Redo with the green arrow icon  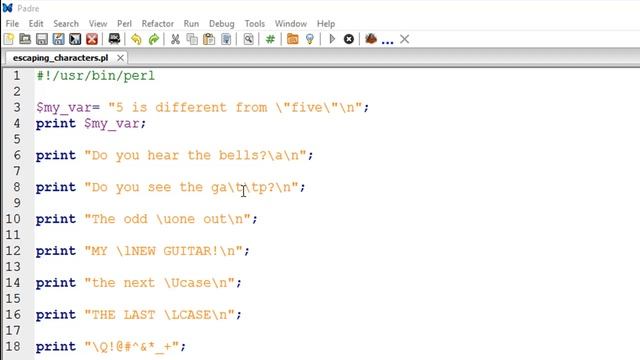[153, 39]
